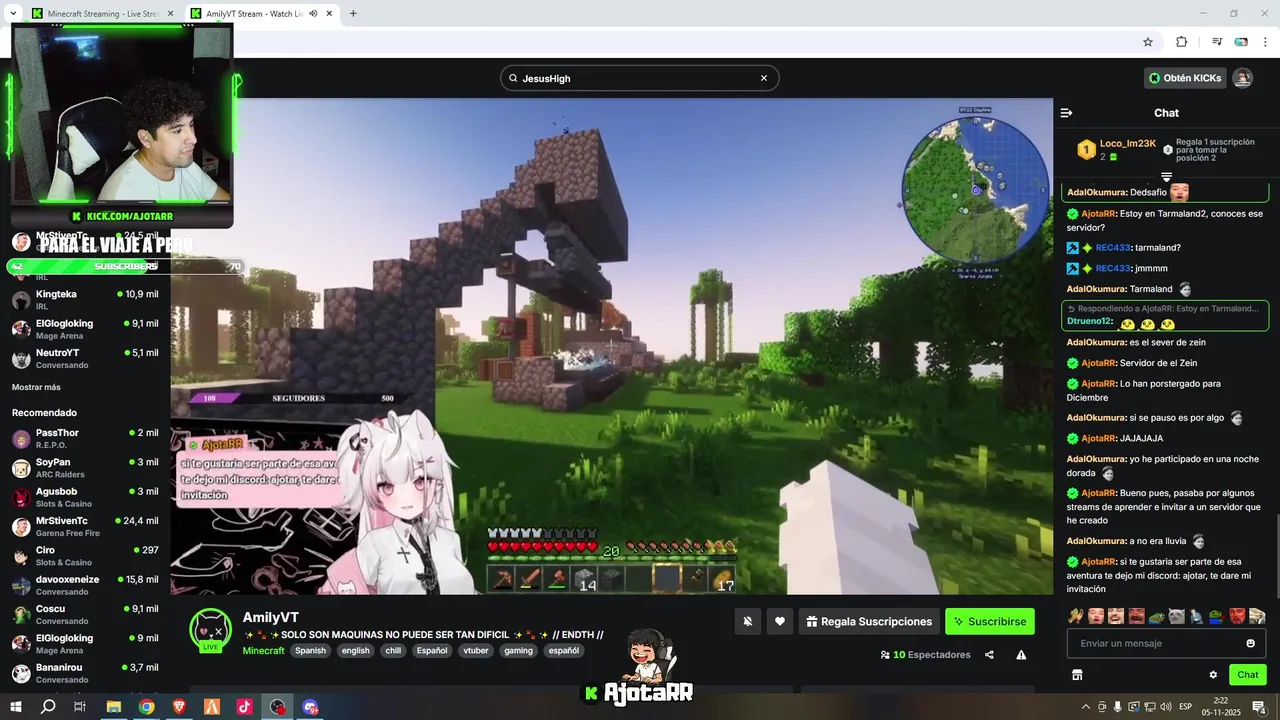The height and width of the screenshot is (720, 1280).
Task: Open tab search dropdown arrow
Action: click(12, 14)
